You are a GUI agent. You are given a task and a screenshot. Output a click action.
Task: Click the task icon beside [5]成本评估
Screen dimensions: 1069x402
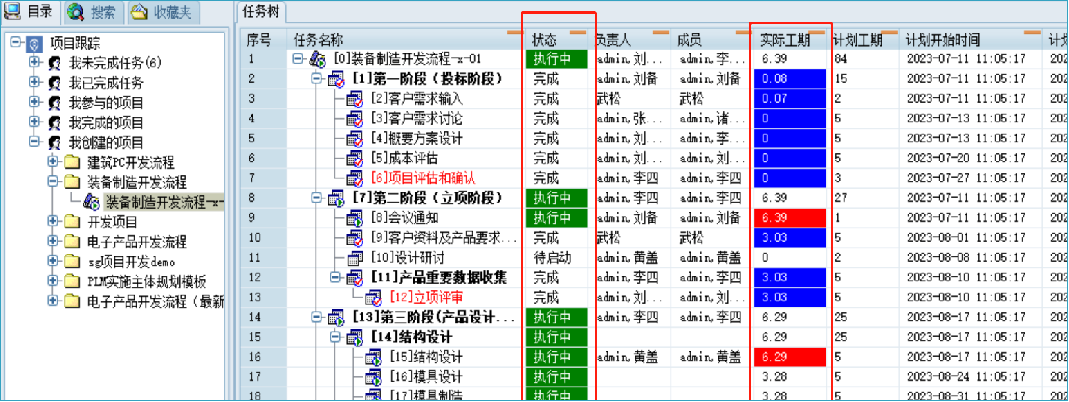click(355, 159)
